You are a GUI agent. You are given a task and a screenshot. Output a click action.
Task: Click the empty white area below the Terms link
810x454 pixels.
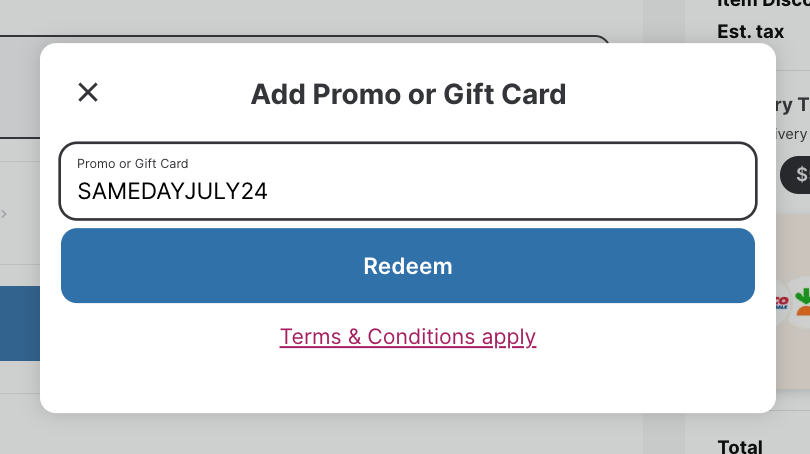pos(408,382)
